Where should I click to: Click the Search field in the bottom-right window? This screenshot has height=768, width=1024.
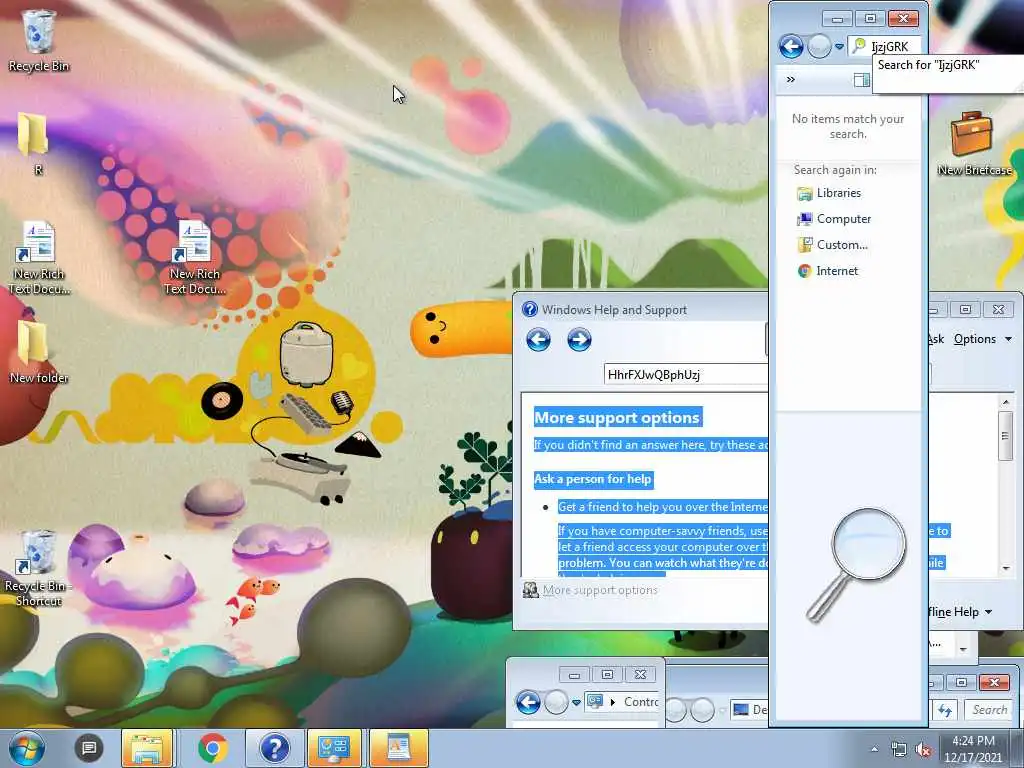pyautogui.click(x=989, y=710)
